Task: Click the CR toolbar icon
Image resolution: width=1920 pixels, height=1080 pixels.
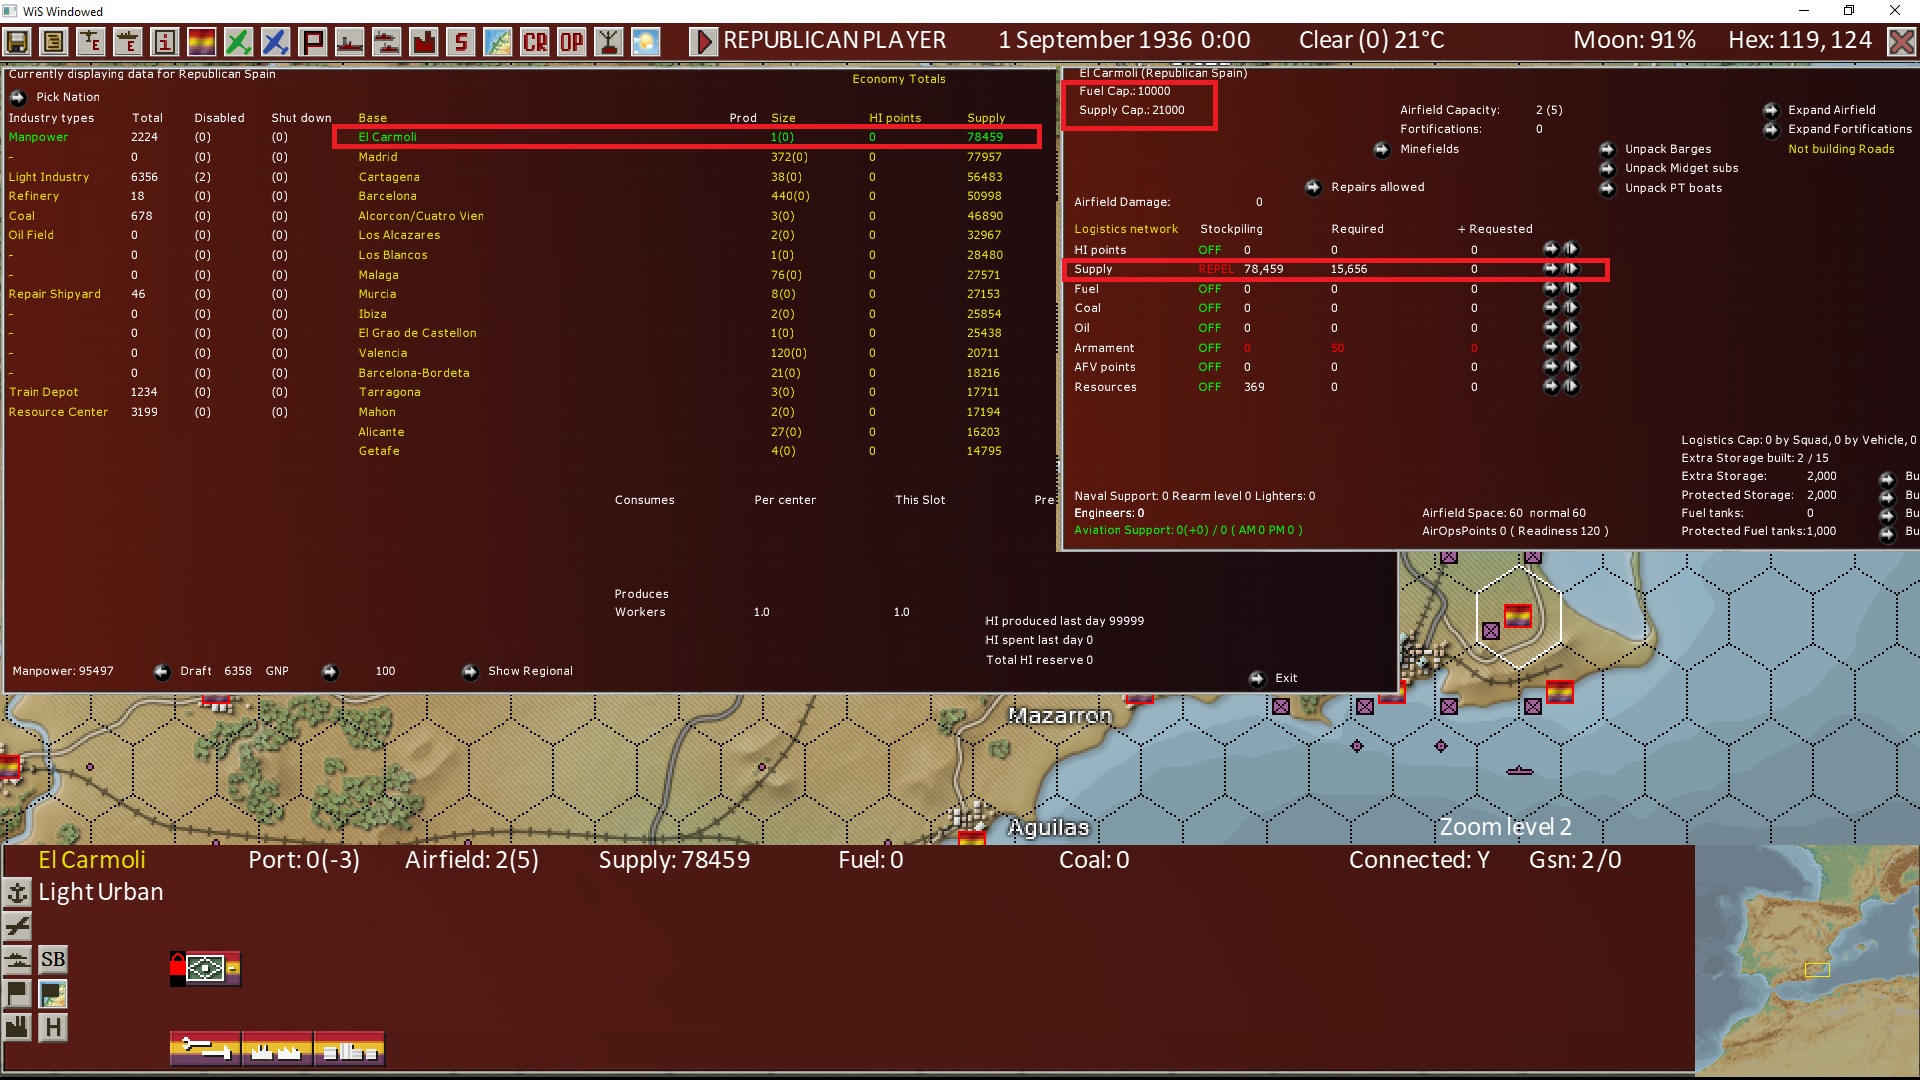Action: [x=533, y=42]
